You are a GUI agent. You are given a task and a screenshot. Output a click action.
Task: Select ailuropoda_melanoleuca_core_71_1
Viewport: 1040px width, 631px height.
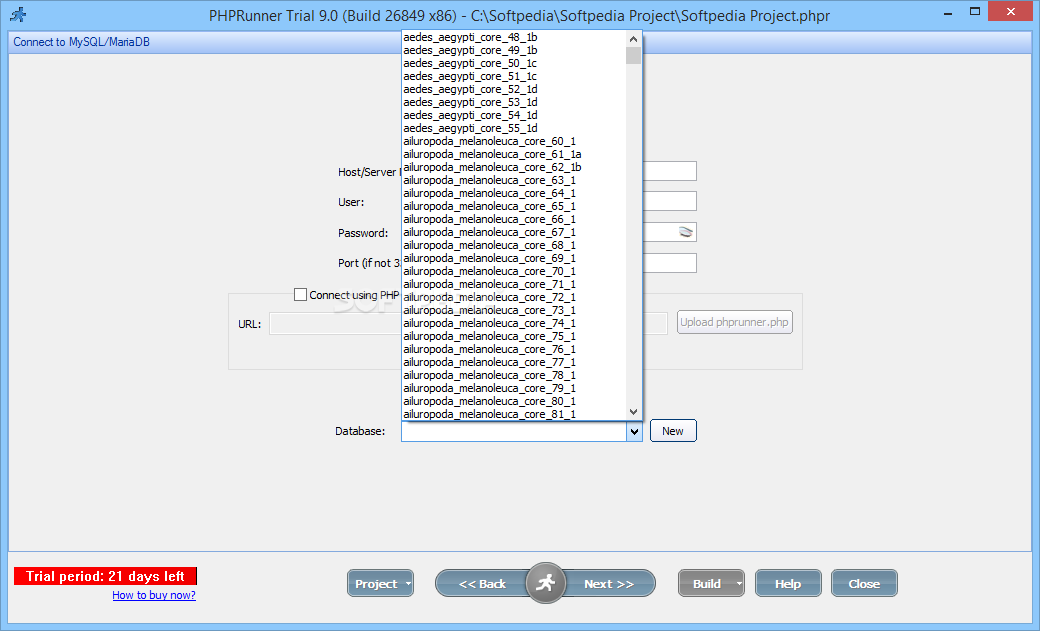click(513, 284)
